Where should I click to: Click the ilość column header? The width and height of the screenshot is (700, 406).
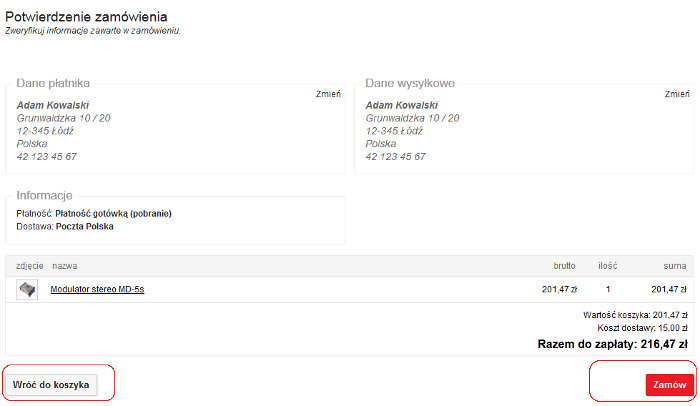pos(608,266)
